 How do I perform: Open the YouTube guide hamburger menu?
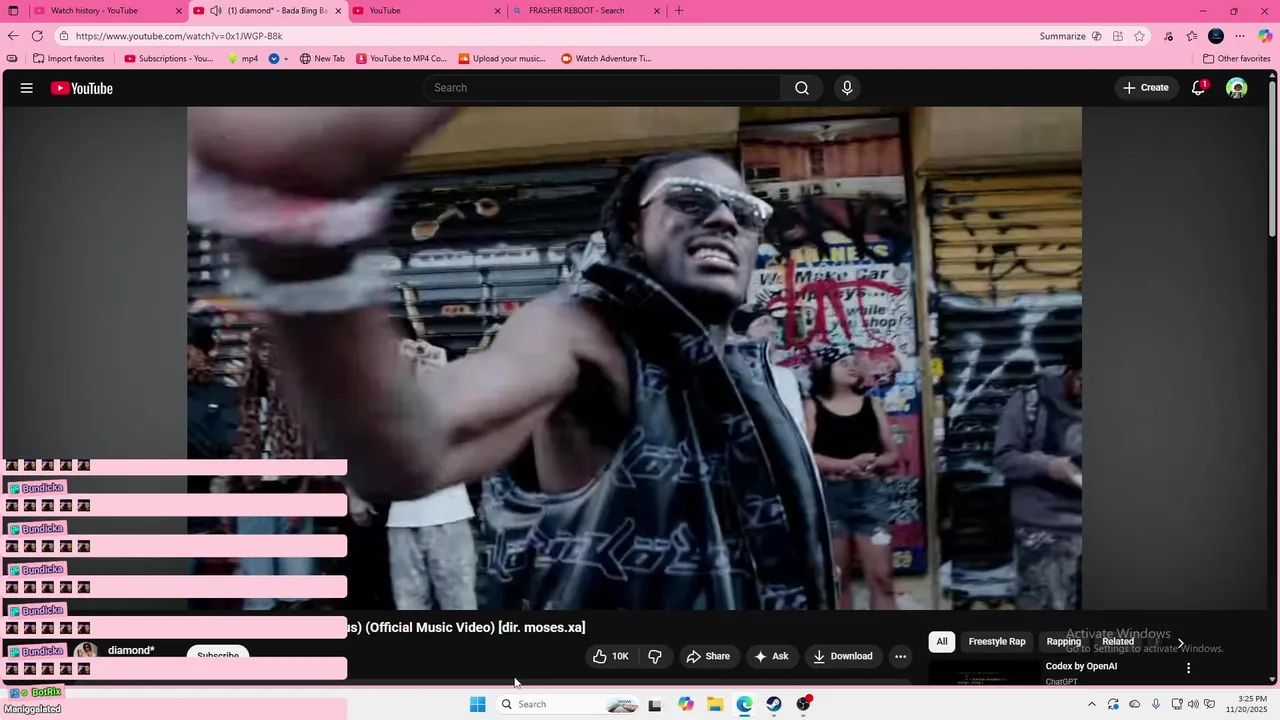click(x=27, y=88)
